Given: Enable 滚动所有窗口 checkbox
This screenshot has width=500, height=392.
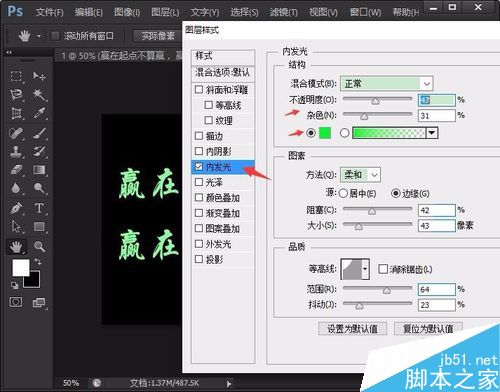Looking at the screenshot, I should pyautogui.click(x=55, y=36).
